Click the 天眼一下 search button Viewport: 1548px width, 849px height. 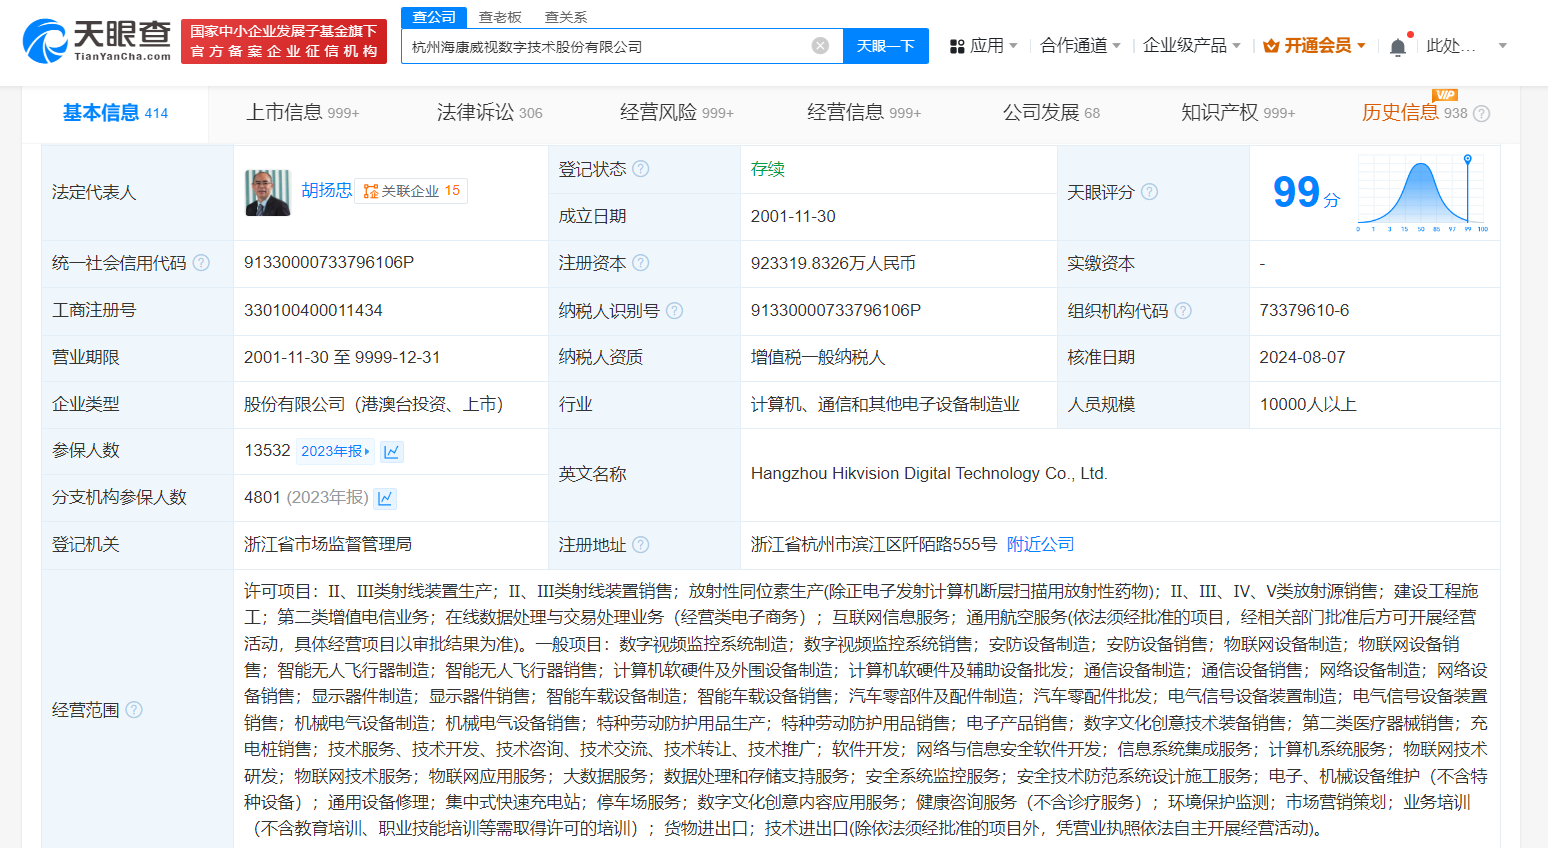[x=885, y=45]
